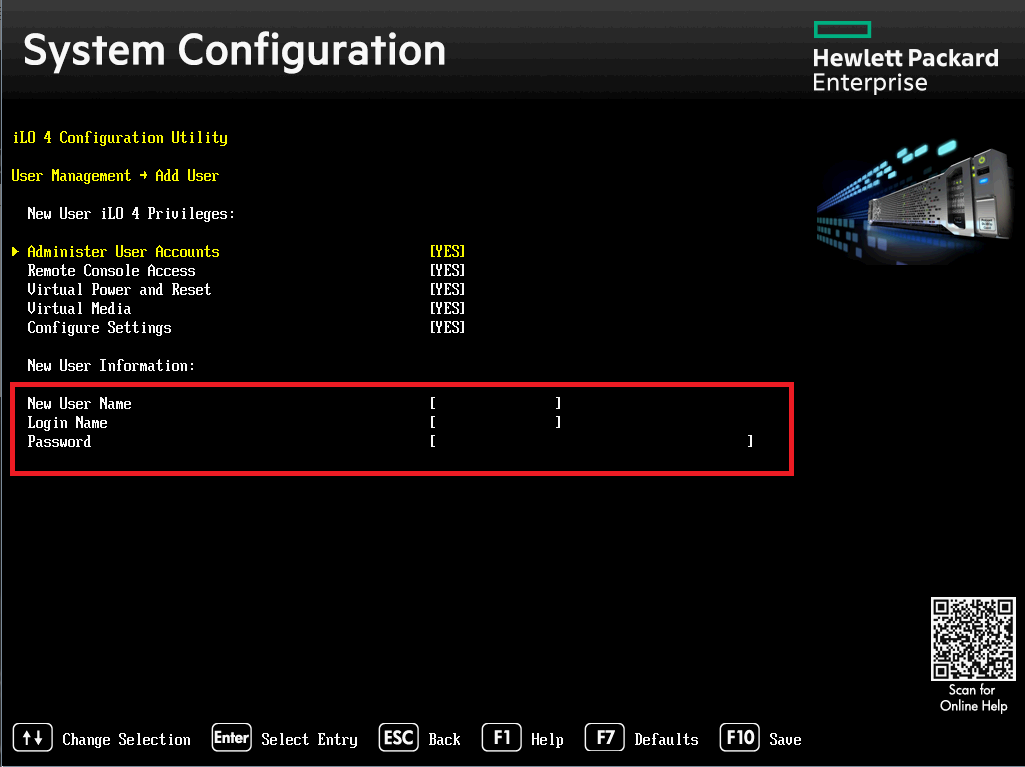Select the Remote Console Access privilege
This screenshot has height=767, width=1025.
point(111,271)
